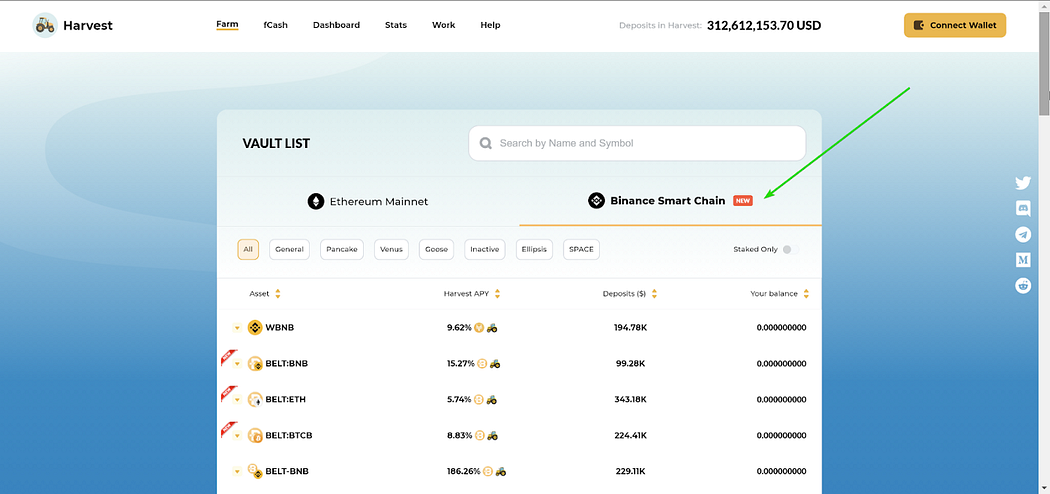Click the BELT:ETH token icon

[x=254, y=400]
